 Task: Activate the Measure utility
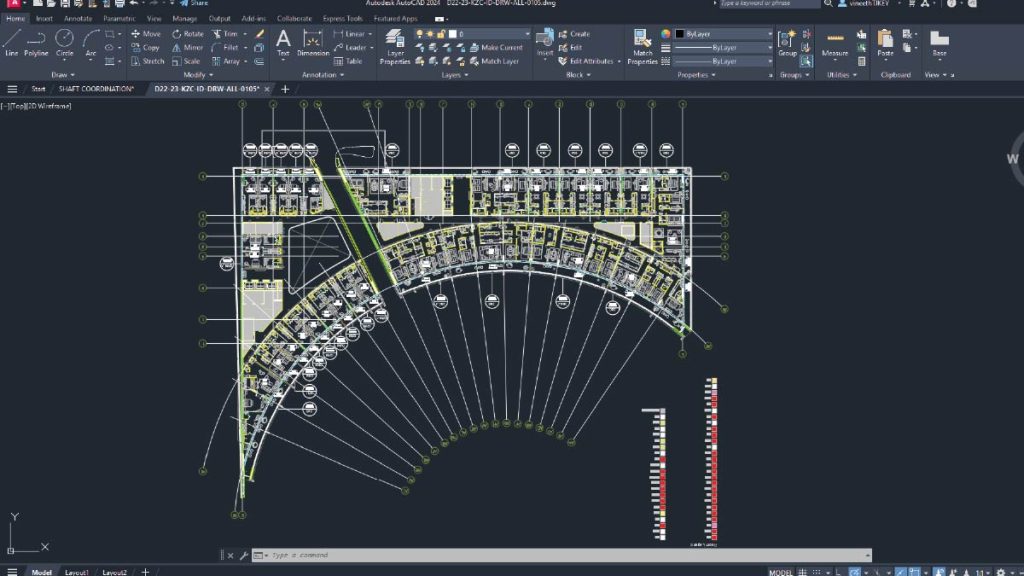(834, 42)
